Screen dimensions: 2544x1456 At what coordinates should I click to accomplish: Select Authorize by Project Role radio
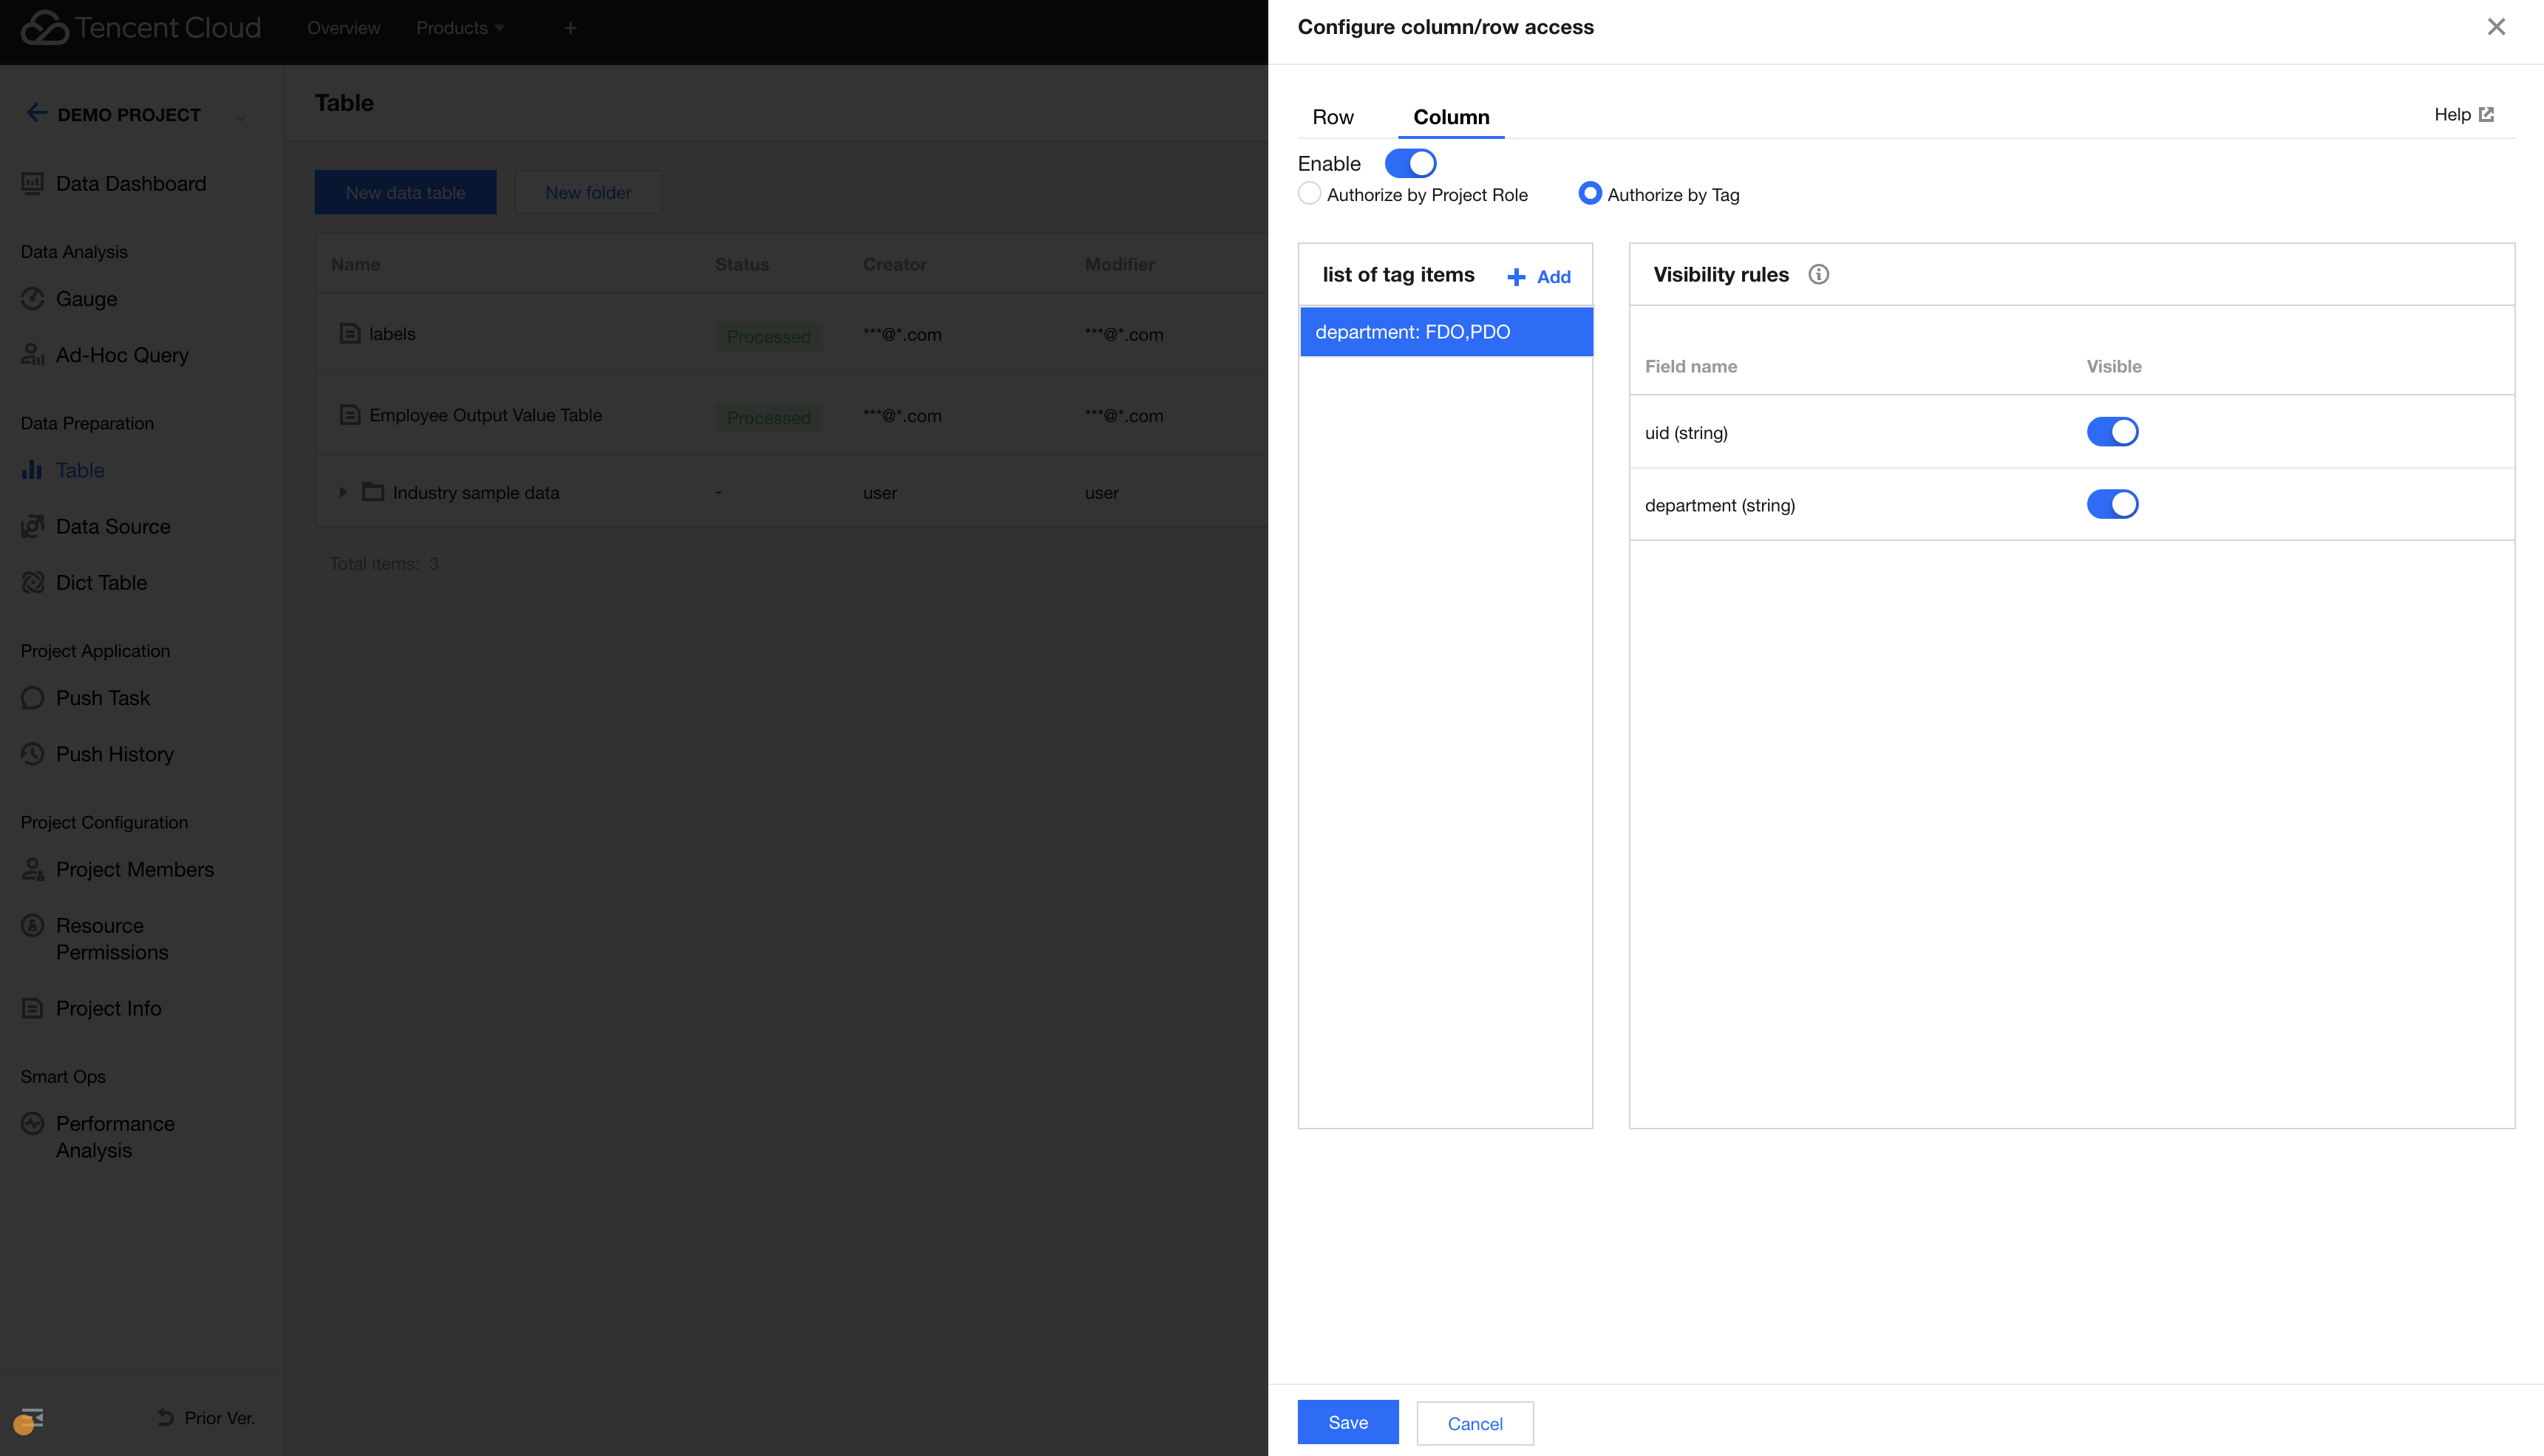click(x=1309, y=194)
